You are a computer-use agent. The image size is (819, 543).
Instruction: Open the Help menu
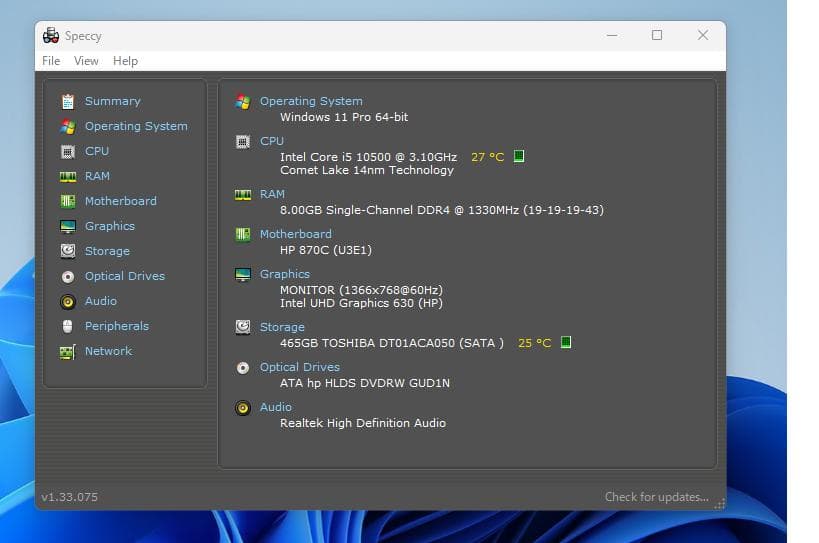[125, 61]
